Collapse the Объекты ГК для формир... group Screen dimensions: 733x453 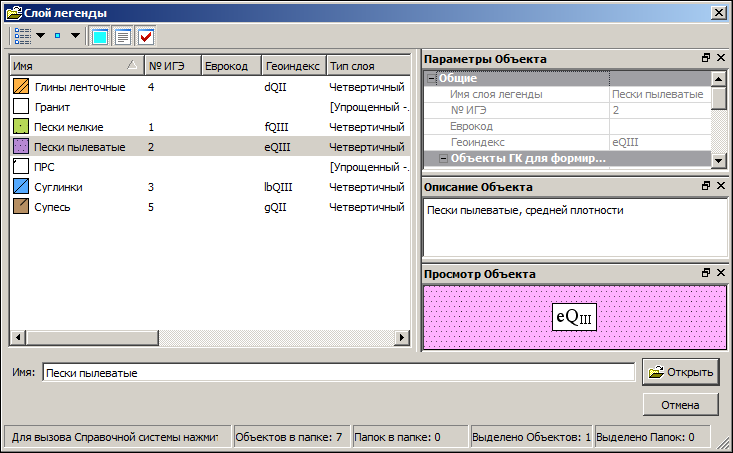(443, 159)
